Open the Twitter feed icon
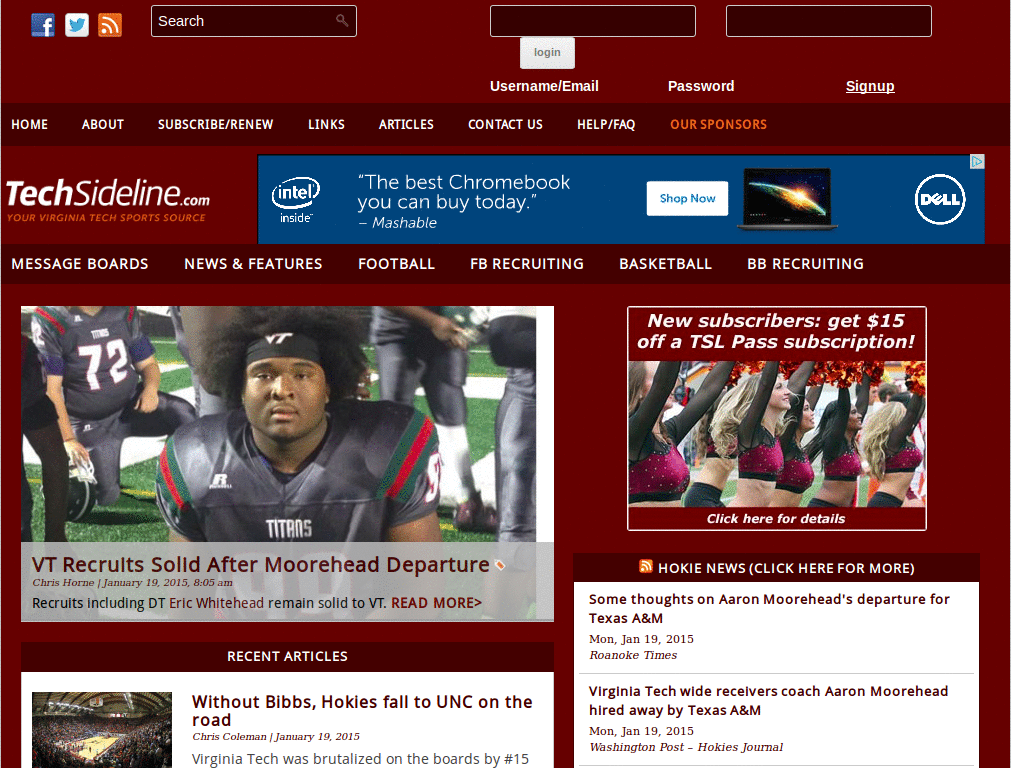Image resolution: width=1024 pixels, height=768 pixels. [x=77, y=25]
